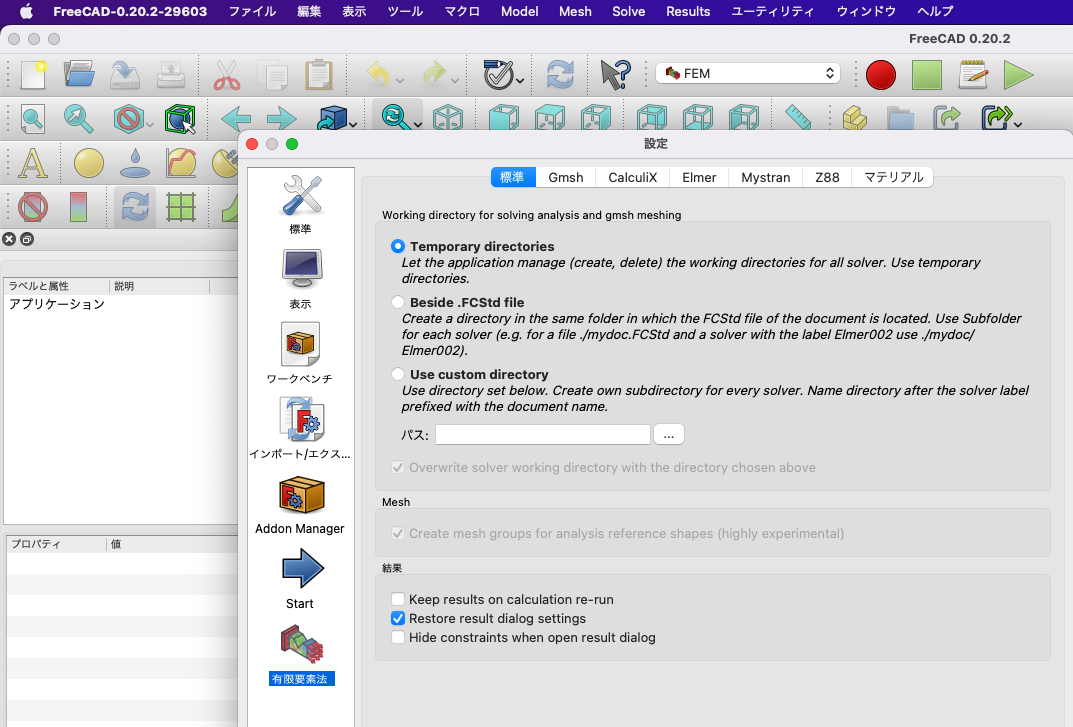Select the Beside .FCStd file option

398,302
